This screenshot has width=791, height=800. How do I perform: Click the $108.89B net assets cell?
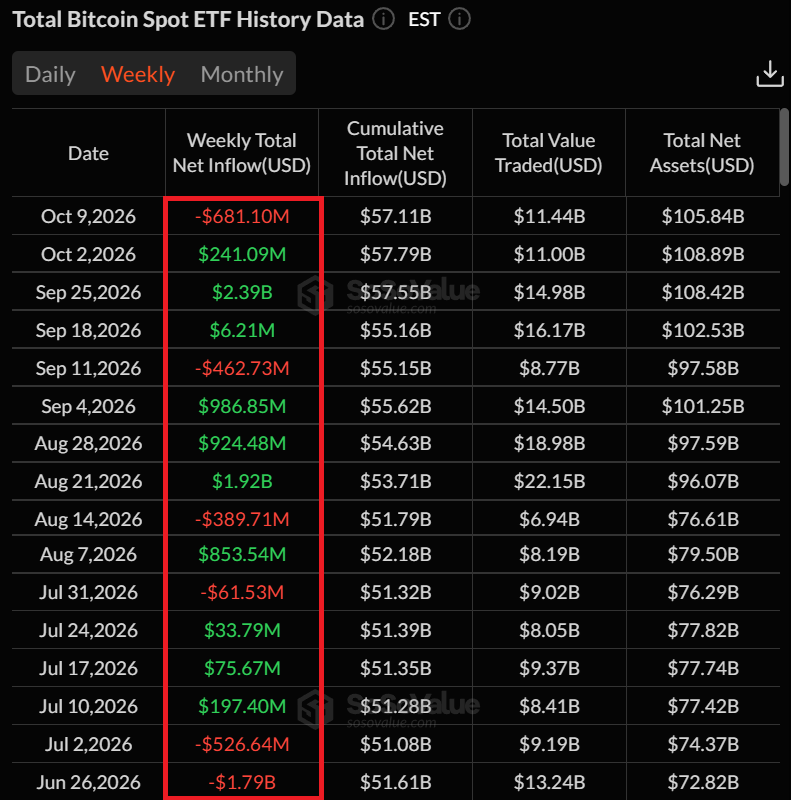[x=703, y=254]
